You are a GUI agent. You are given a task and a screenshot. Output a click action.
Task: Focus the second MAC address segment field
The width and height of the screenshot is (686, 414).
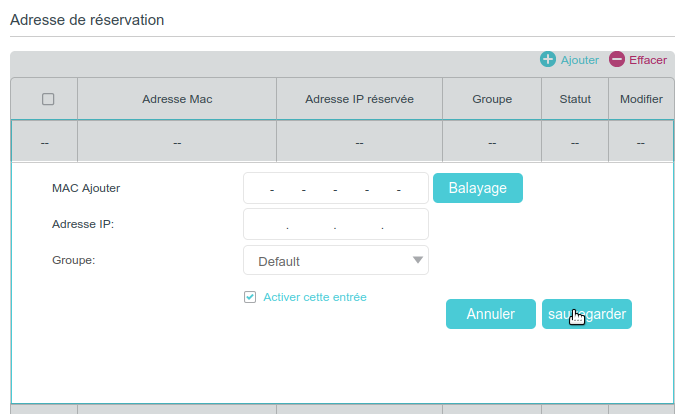pyautogui.click(x=288, y=189)
